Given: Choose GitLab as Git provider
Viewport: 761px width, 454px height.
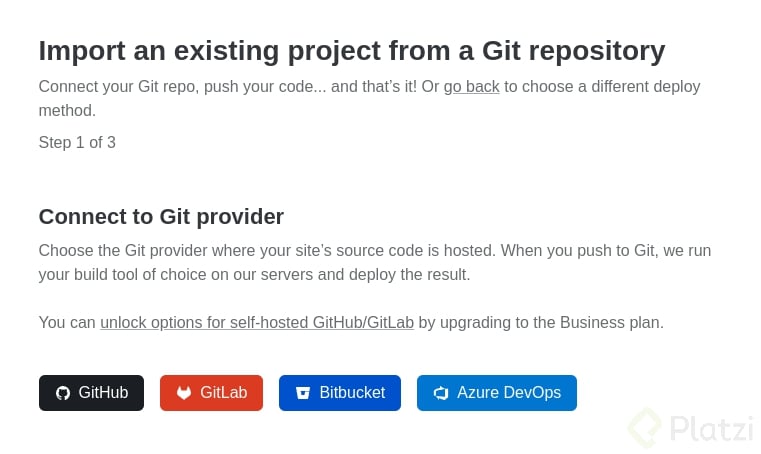Looking at the screenshot, I should click(x=211, y=393).
